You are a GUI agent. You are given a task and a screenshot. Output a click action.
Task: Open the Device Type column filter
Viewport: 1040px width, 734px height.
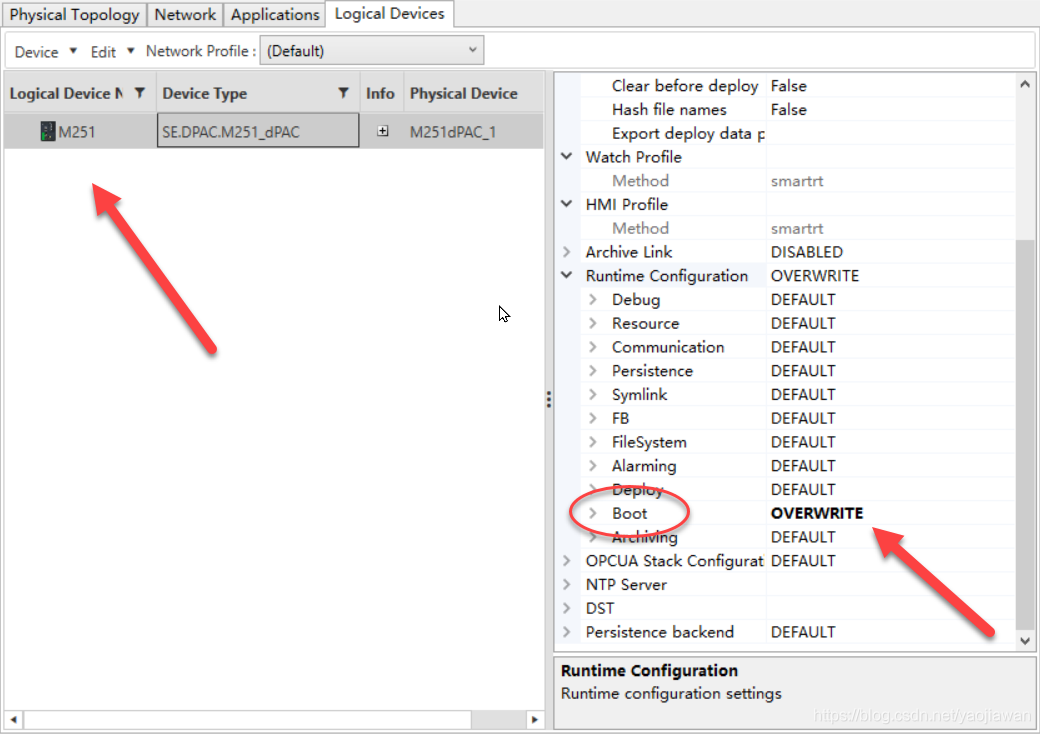(x=343, y=93)
